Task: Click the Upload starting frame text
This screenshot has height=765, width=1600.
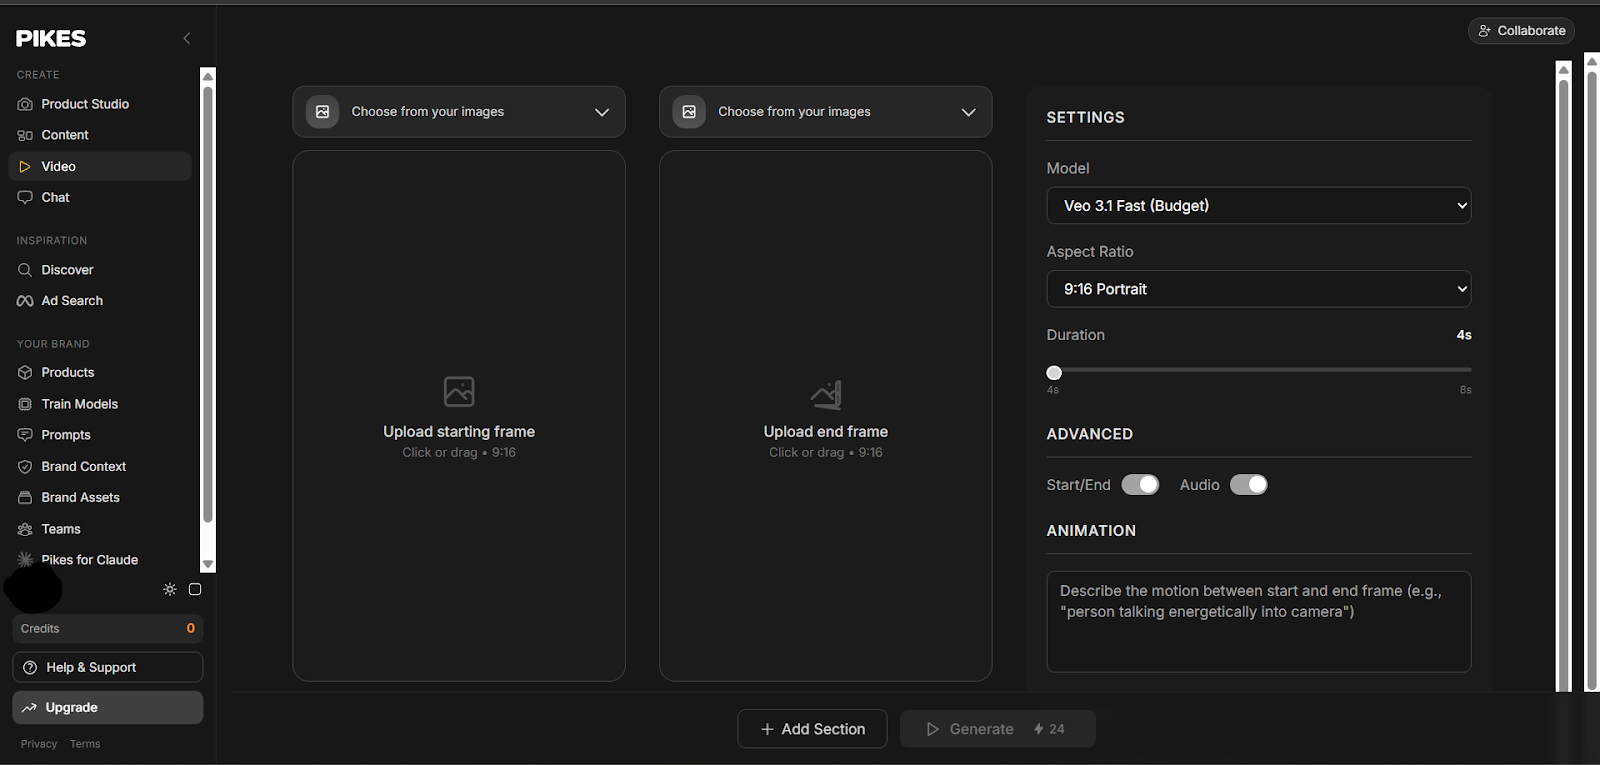Action: point(459,432)
